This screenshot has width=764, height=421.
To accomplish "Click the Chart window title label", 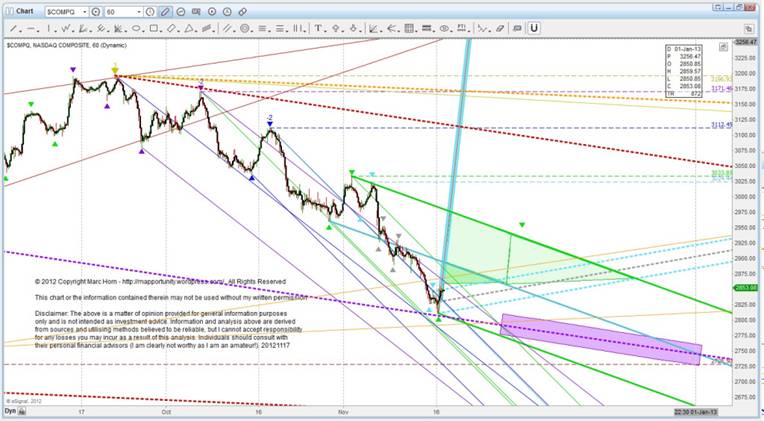I will pyautogui.click(x=24, y=11).
